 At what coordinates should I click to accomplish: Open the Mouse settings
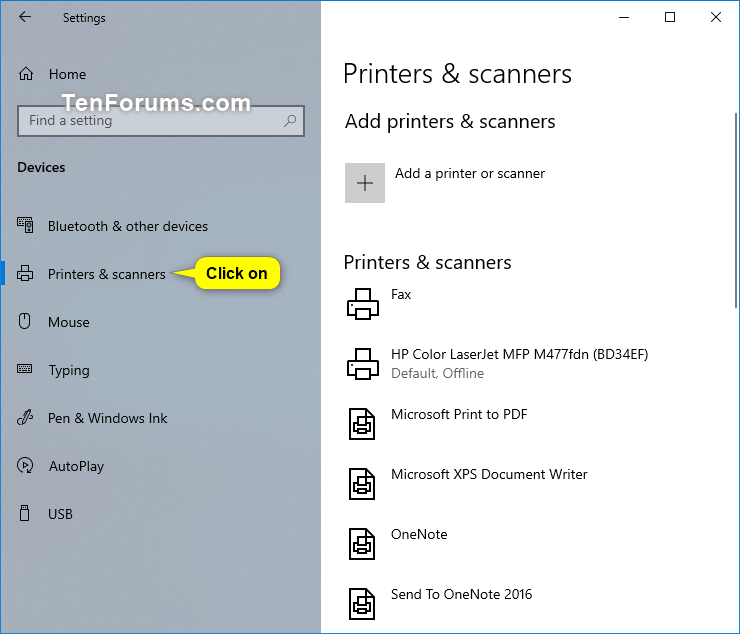coord(68,322)
